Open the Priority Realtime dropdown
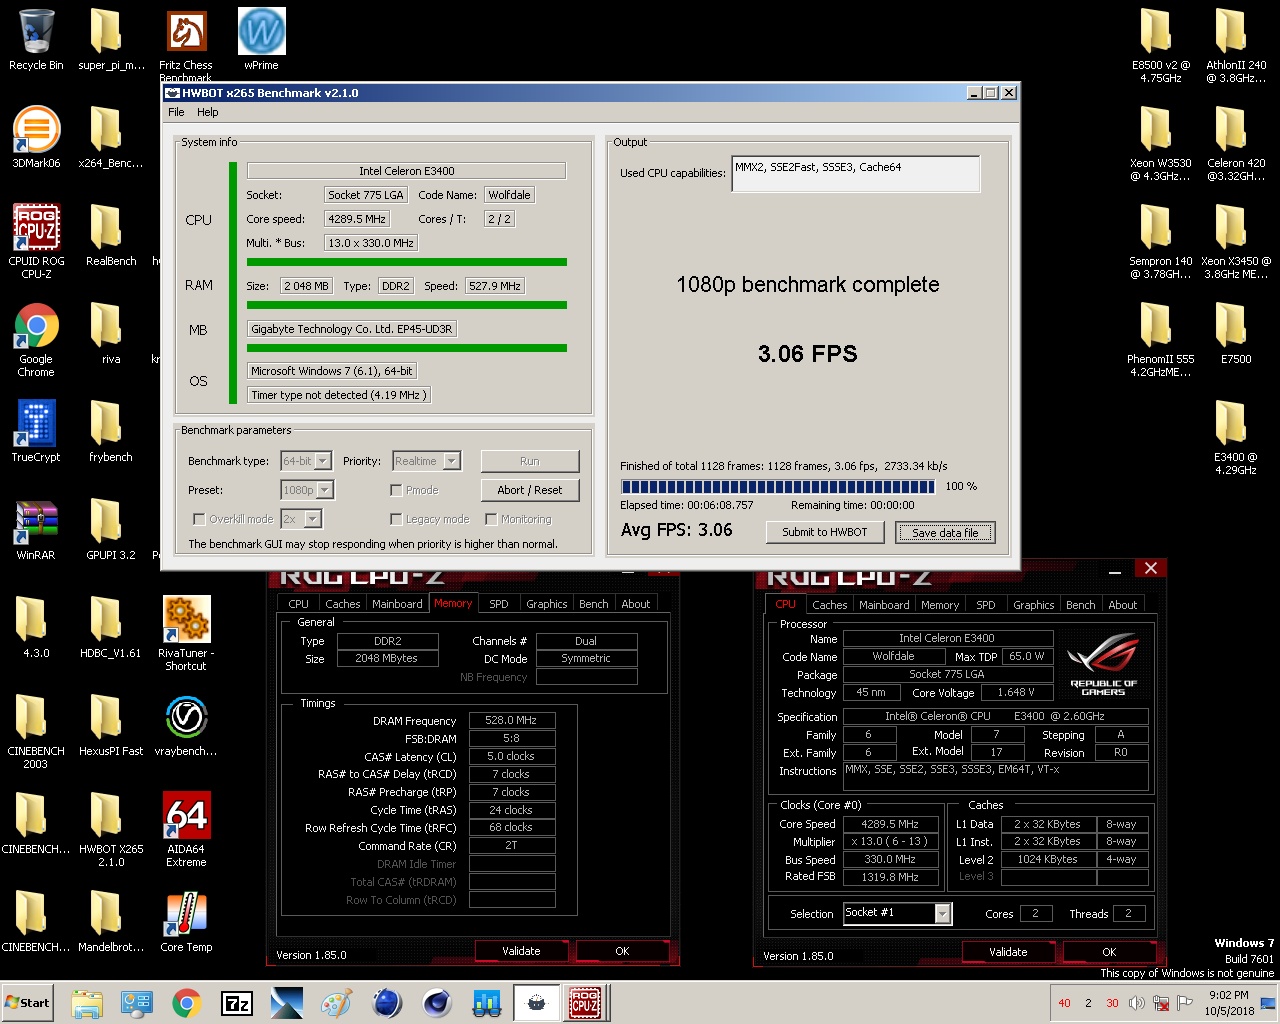 coord(451,461)
